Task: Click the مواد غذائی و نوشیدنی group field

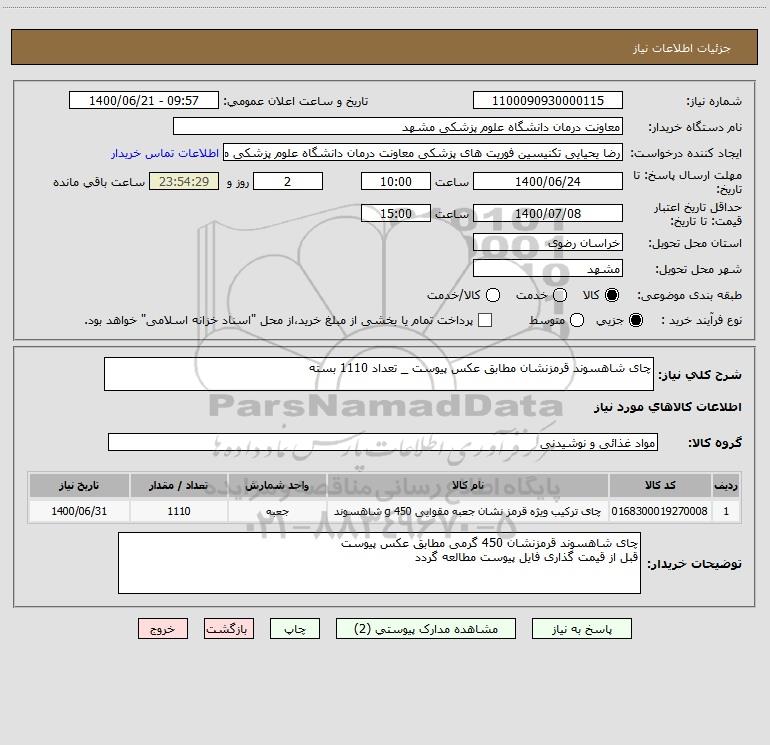Action: 383,442
